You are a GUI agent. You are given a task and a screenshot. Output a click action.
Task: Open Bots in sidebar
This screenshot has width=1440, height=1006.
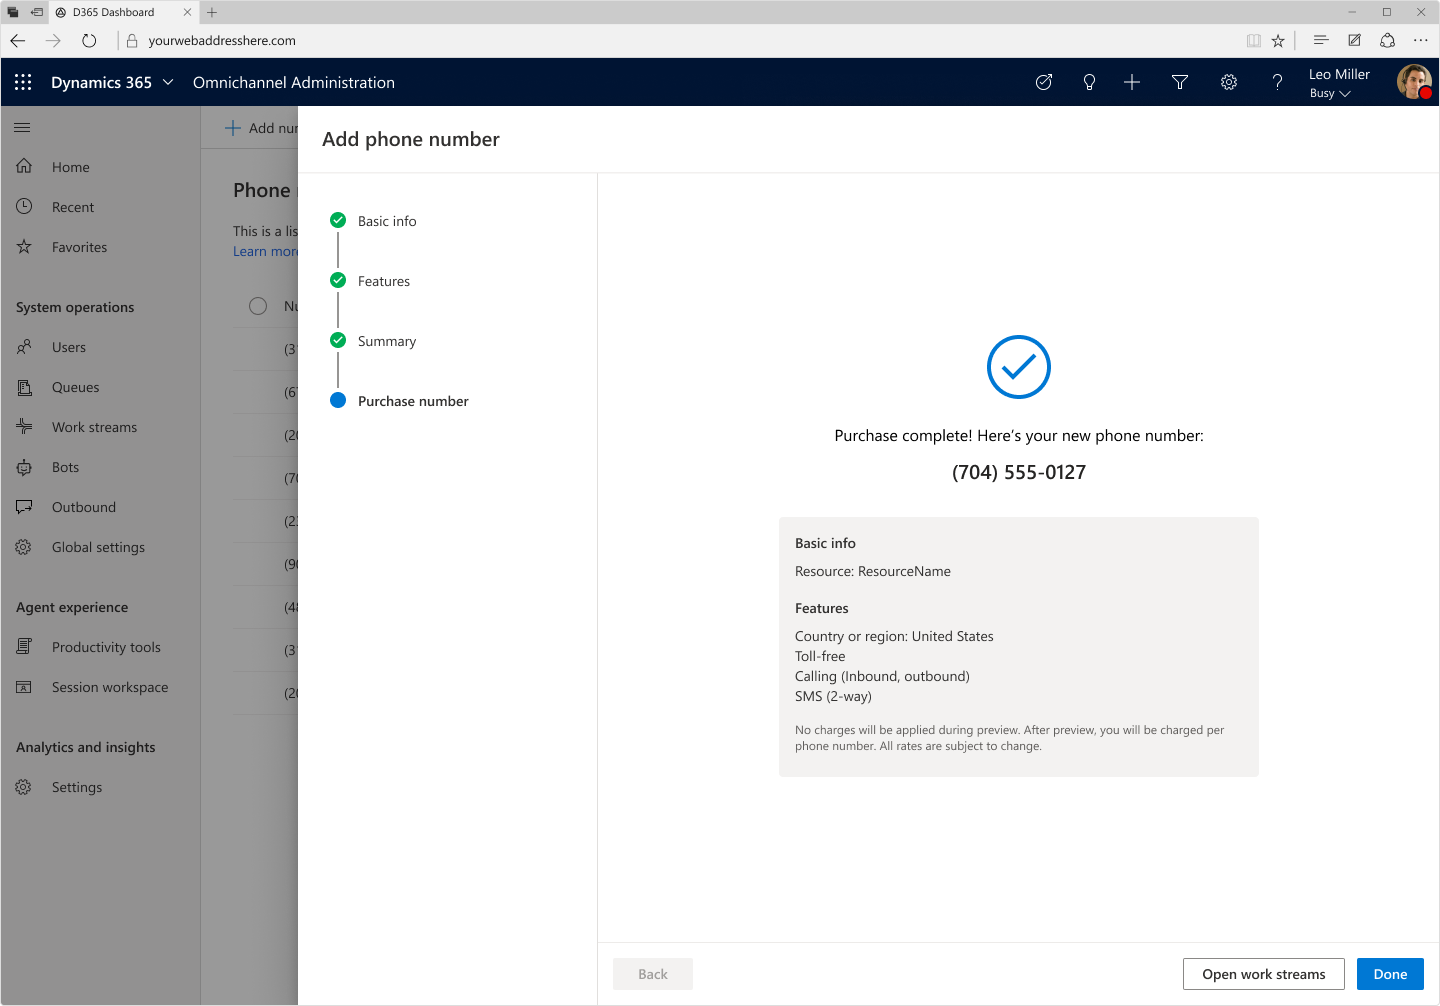coord(100,467)
